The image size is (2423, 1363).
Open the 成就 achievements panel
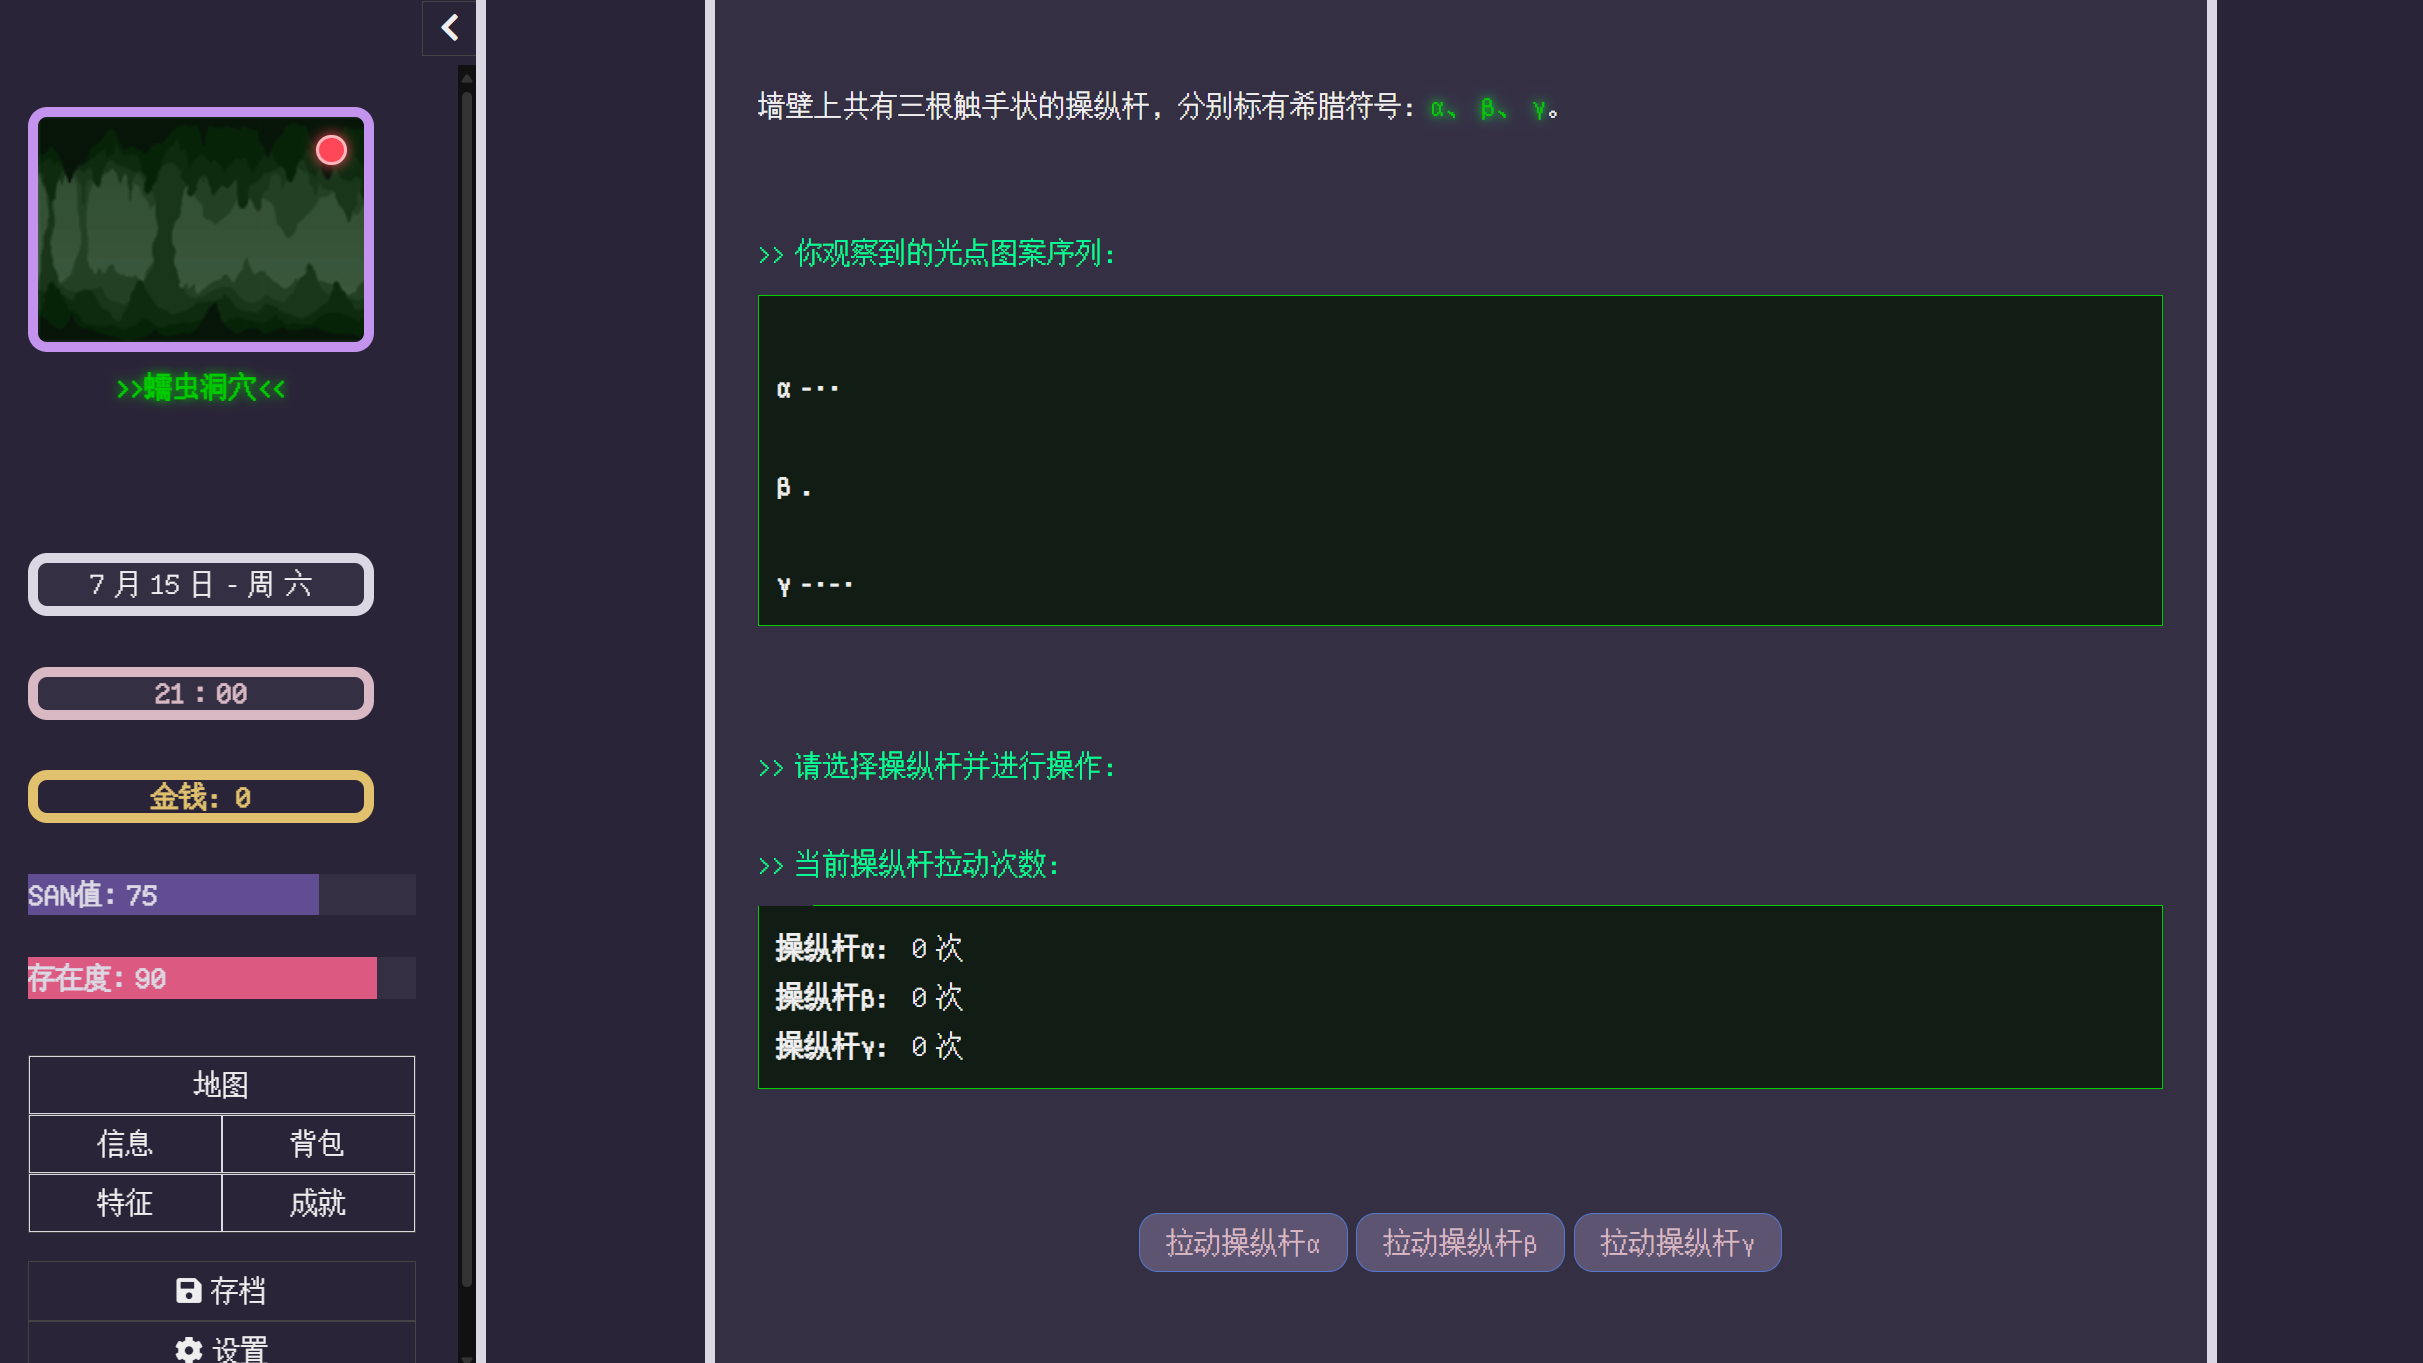317,1203
